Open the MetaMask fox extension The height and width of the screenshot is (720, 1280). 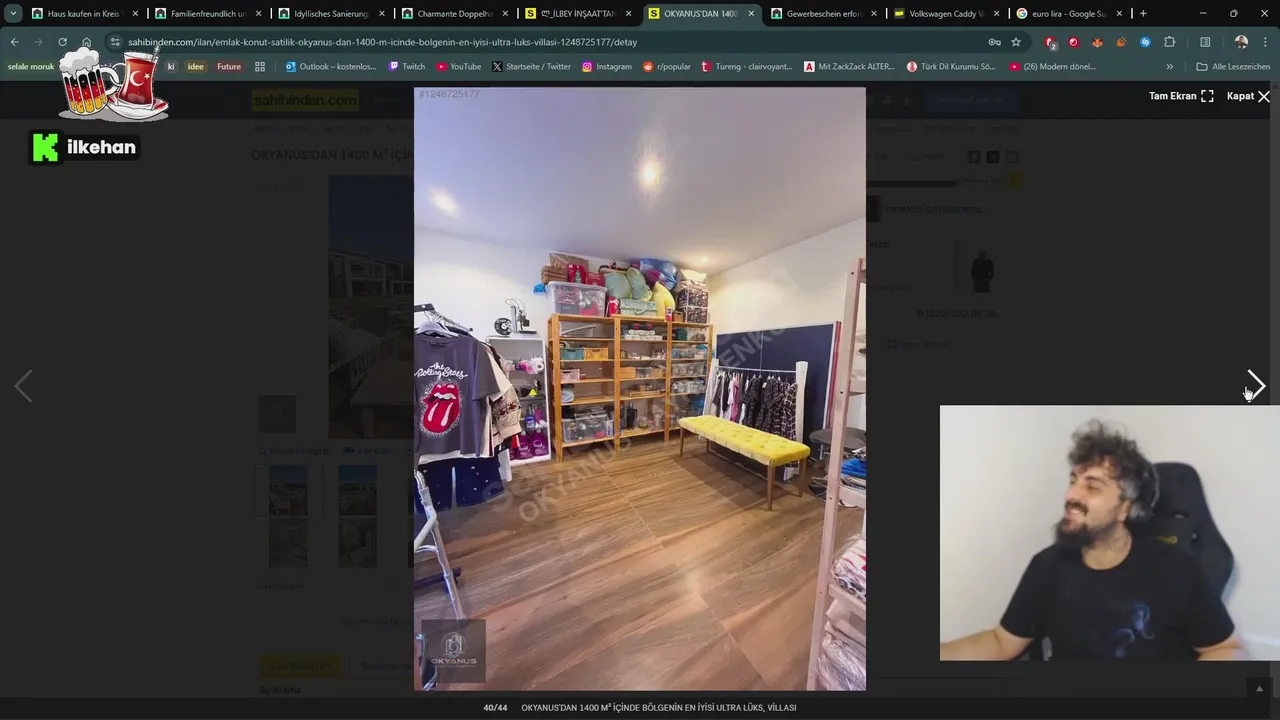coord(1097,42)
